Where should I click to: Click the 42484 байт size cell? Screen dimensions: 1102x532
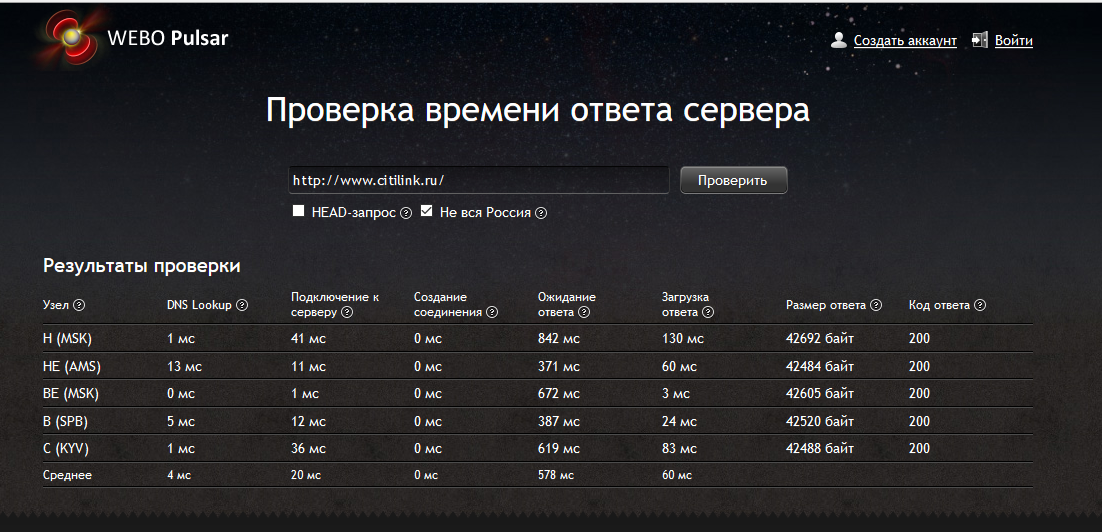pyautogui.click(x=819, y=367)
